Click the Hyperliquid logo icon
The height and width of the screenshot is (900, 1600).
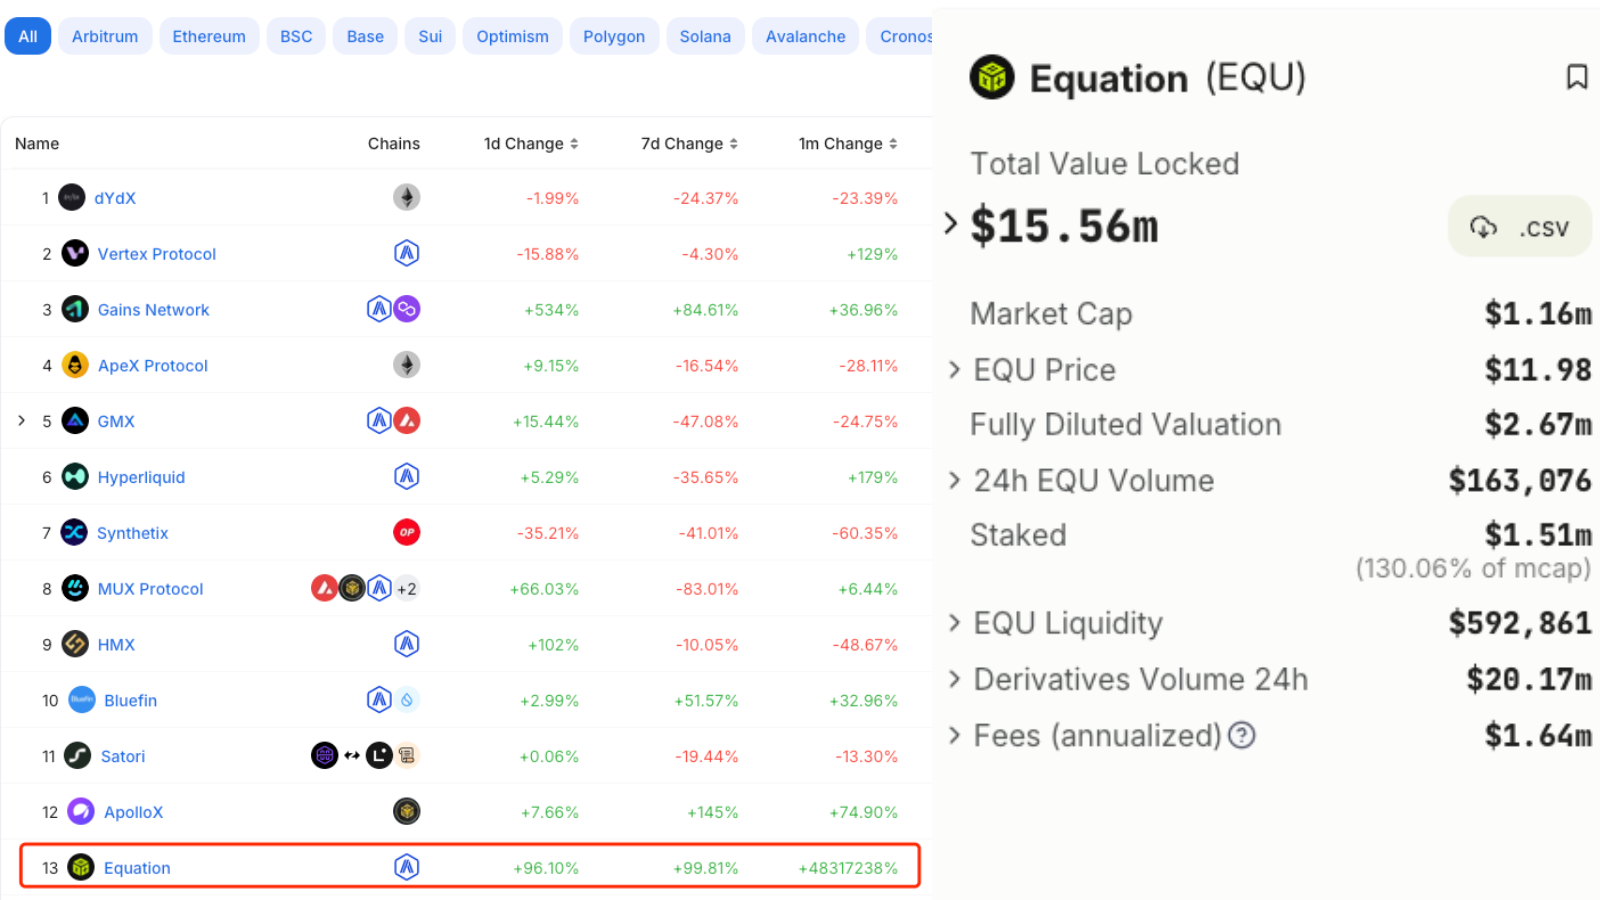point(75,477)
